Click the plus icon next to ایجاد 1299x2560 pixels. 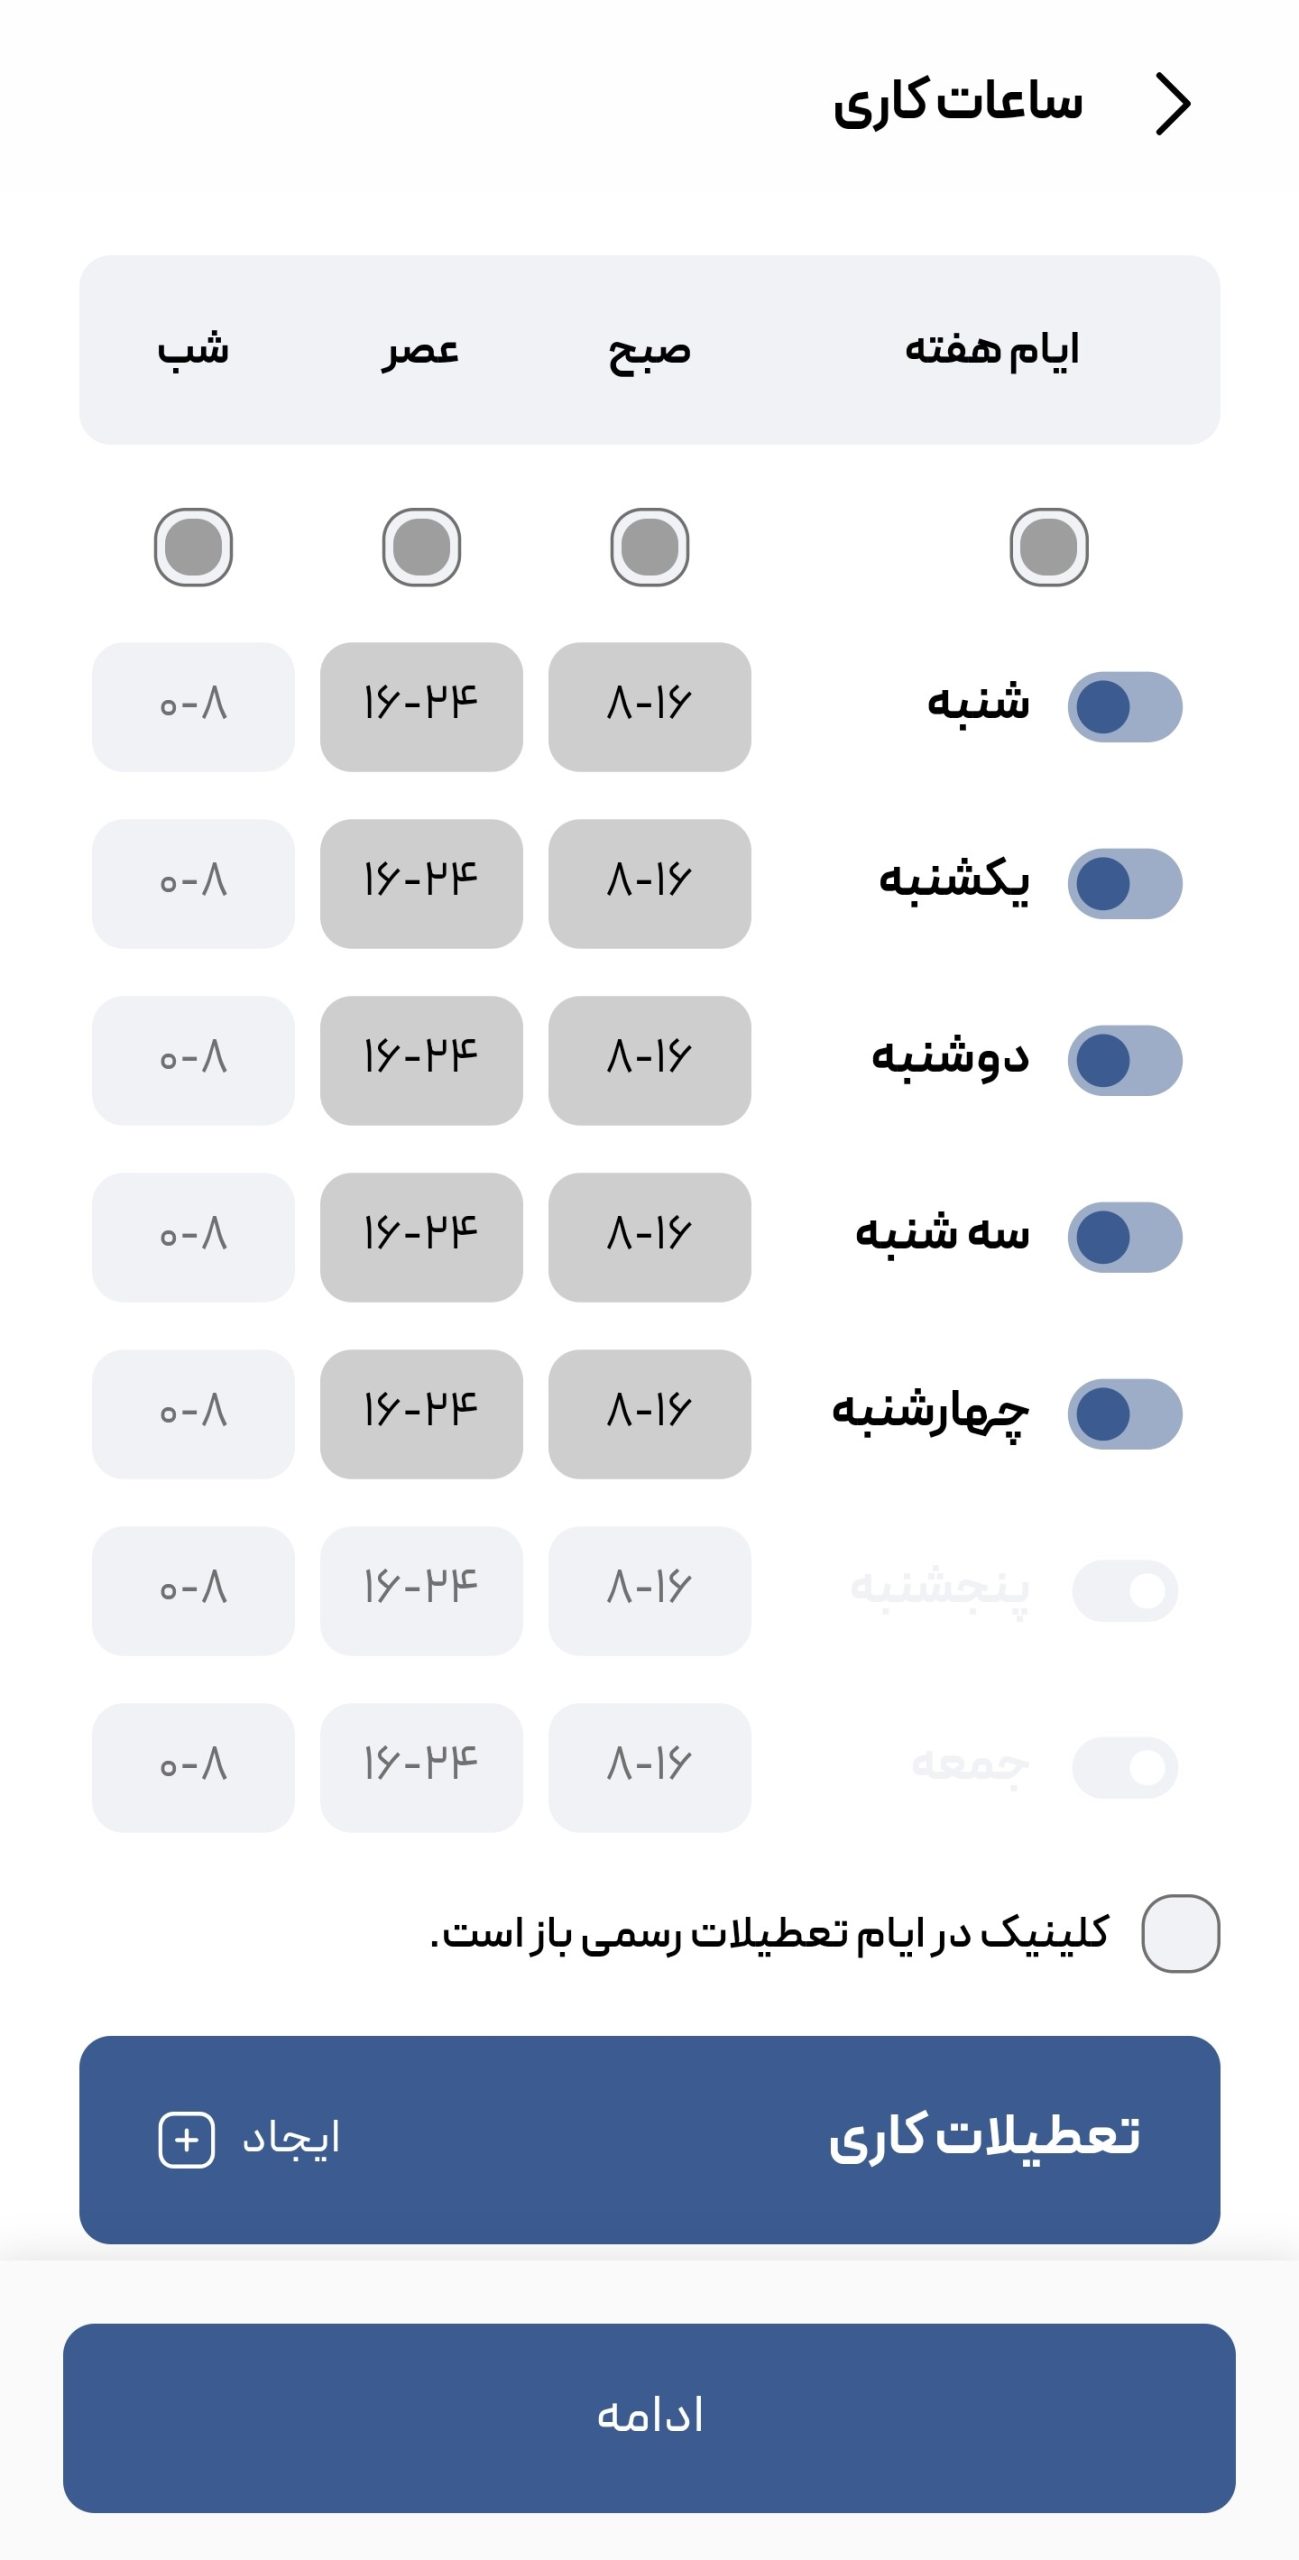click(187, 2140)
